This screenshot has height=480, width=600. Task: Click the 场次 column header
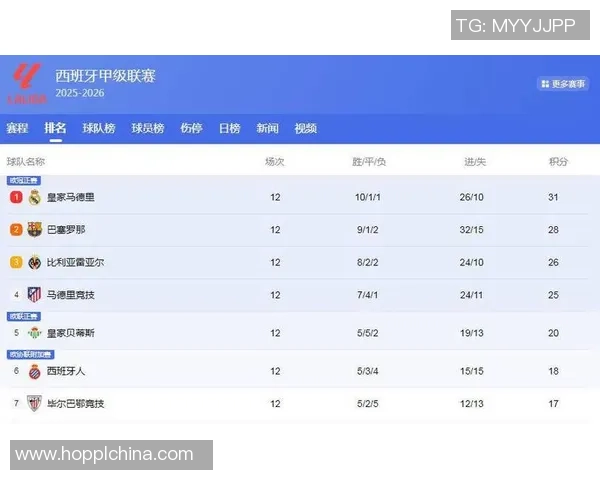click(x=275, y=162)
